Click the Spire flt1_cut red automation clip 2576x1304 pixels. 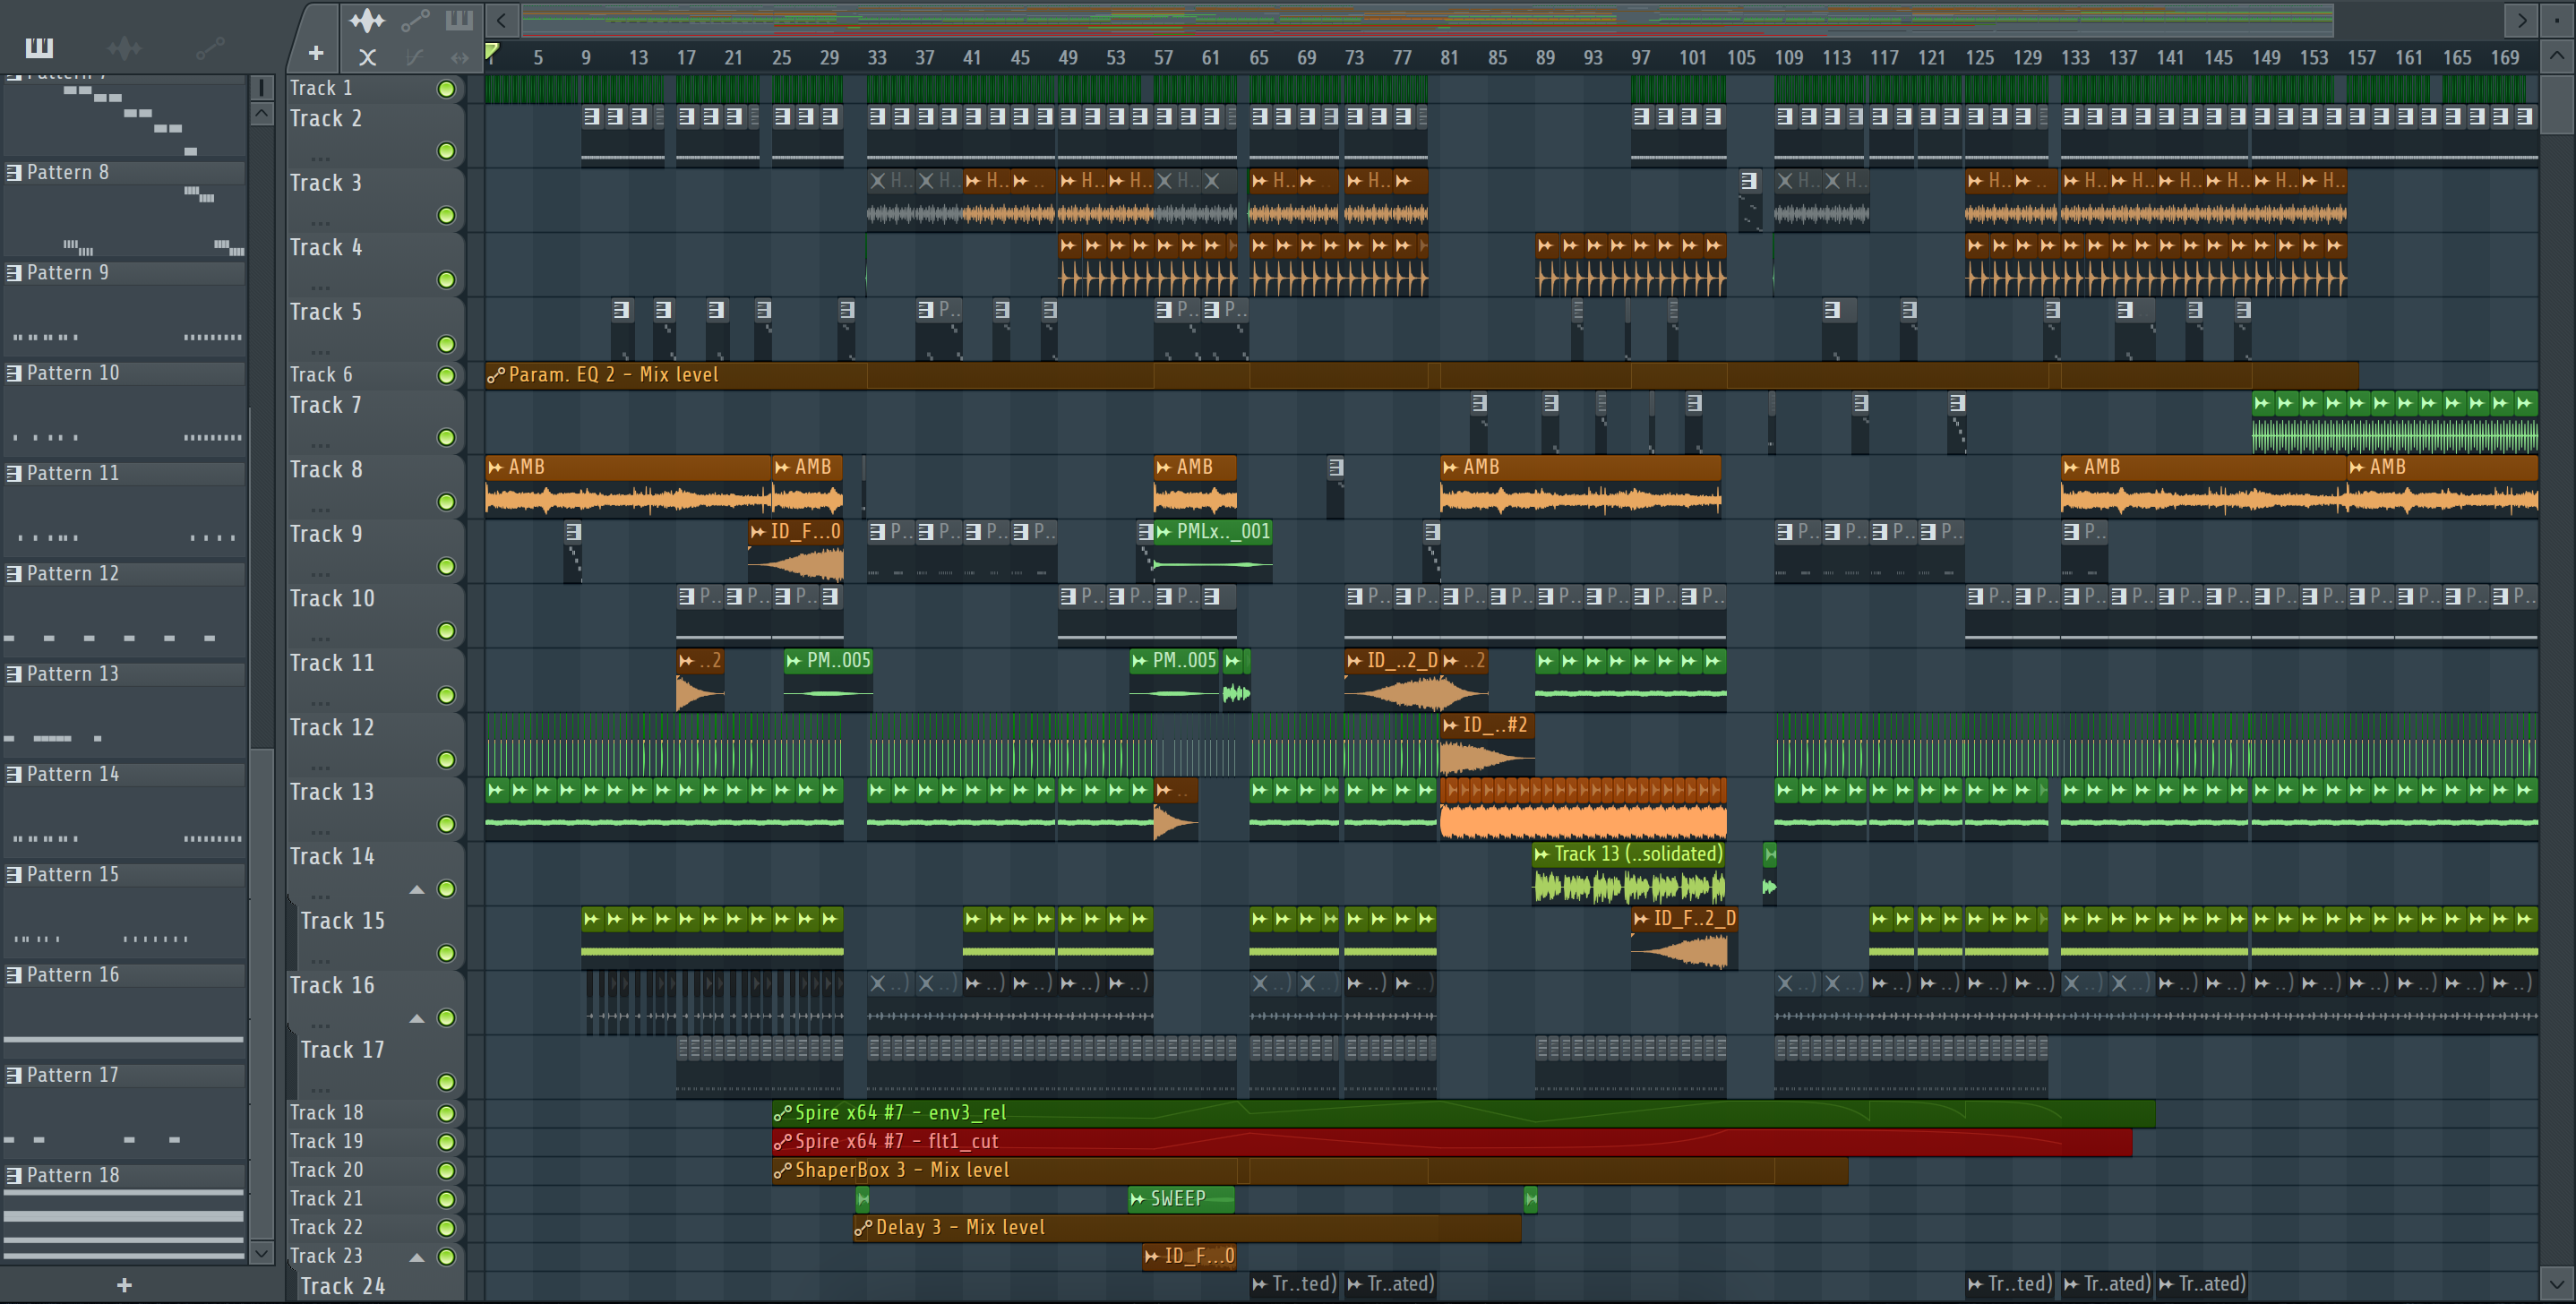click(1452, 1141)
